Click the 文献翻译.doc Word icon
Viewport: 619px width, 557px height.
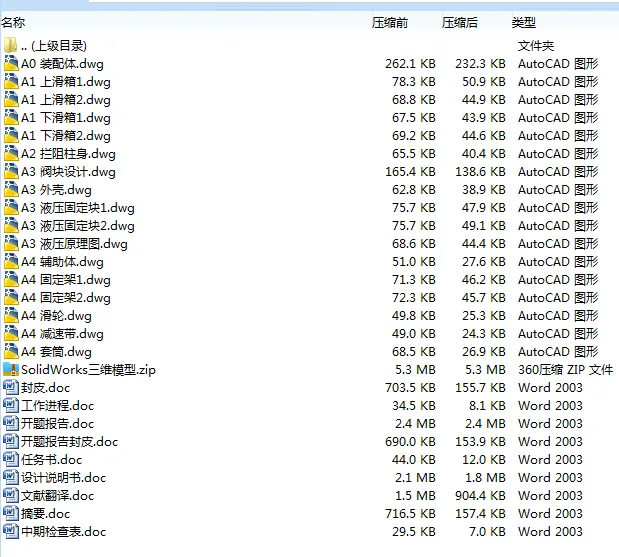click(x=11, y=495)
